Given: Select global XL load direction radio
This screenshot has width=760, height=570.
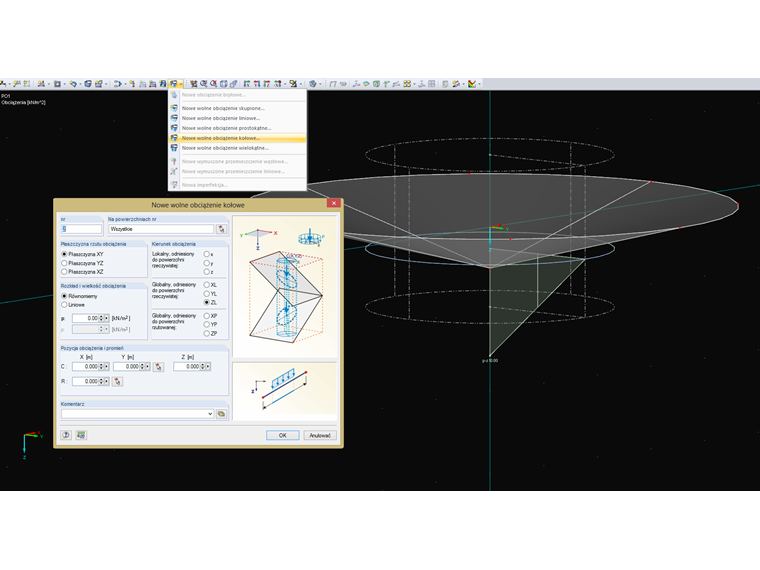Looking at the screenshot, I should 206,285.
